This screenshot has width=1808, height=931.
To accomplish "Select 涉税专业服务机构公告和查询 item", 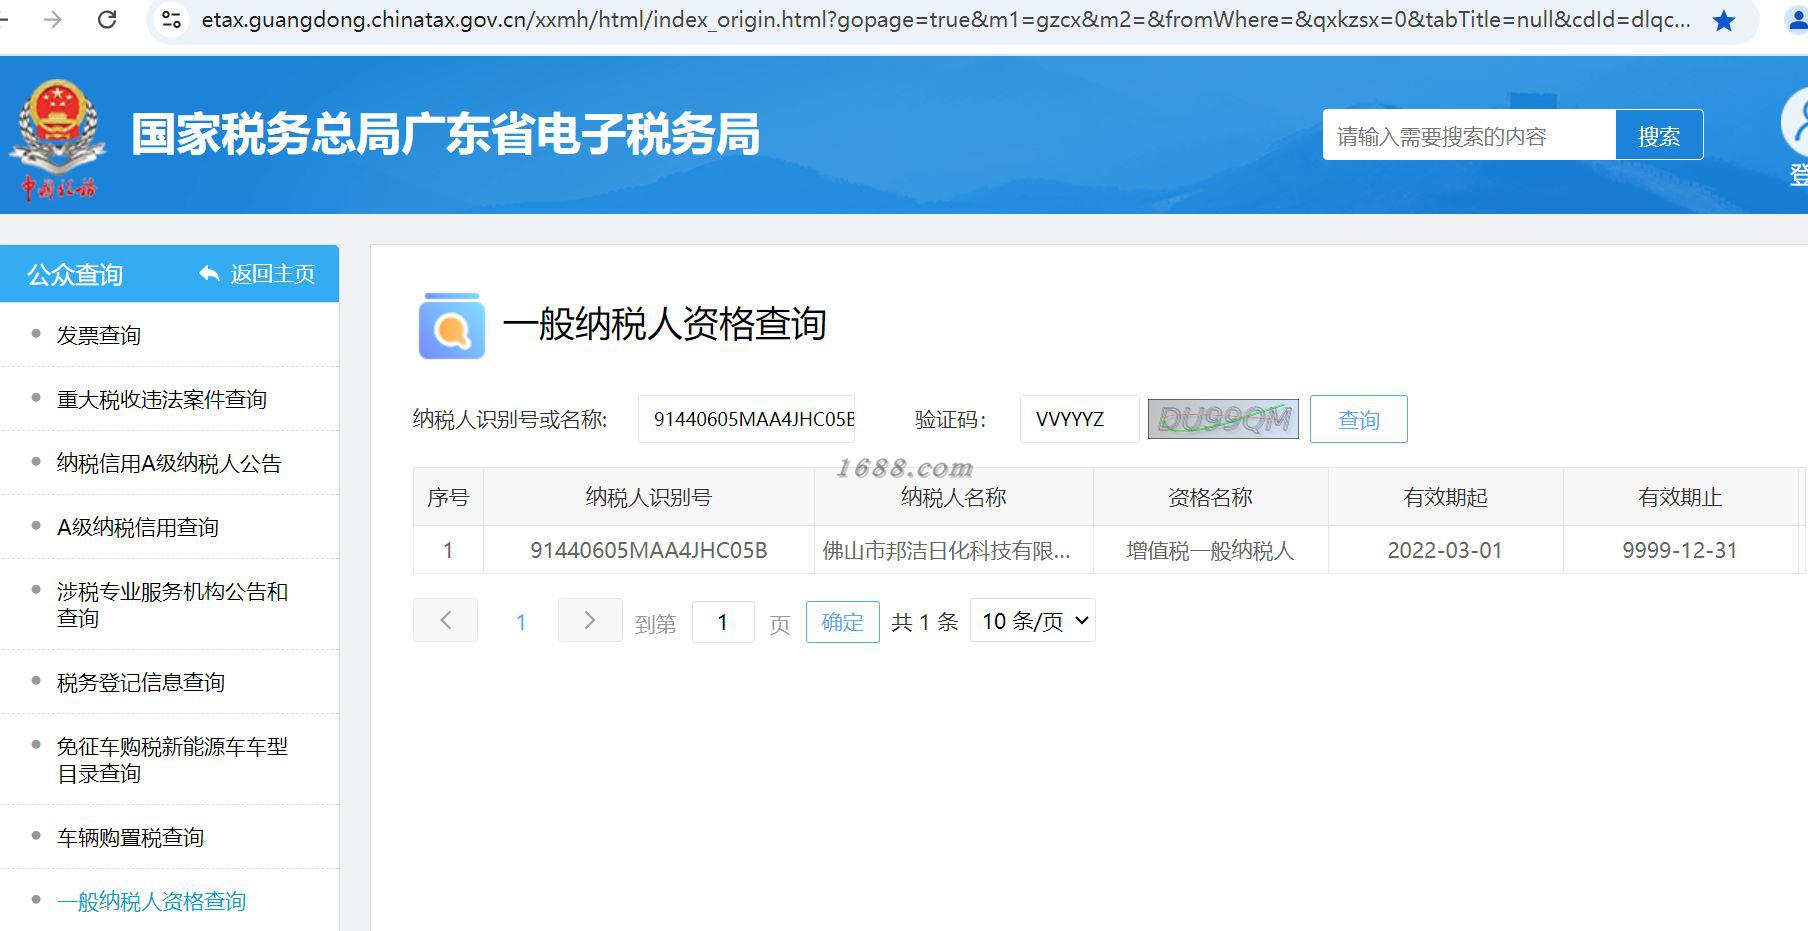I will [172, 604].
